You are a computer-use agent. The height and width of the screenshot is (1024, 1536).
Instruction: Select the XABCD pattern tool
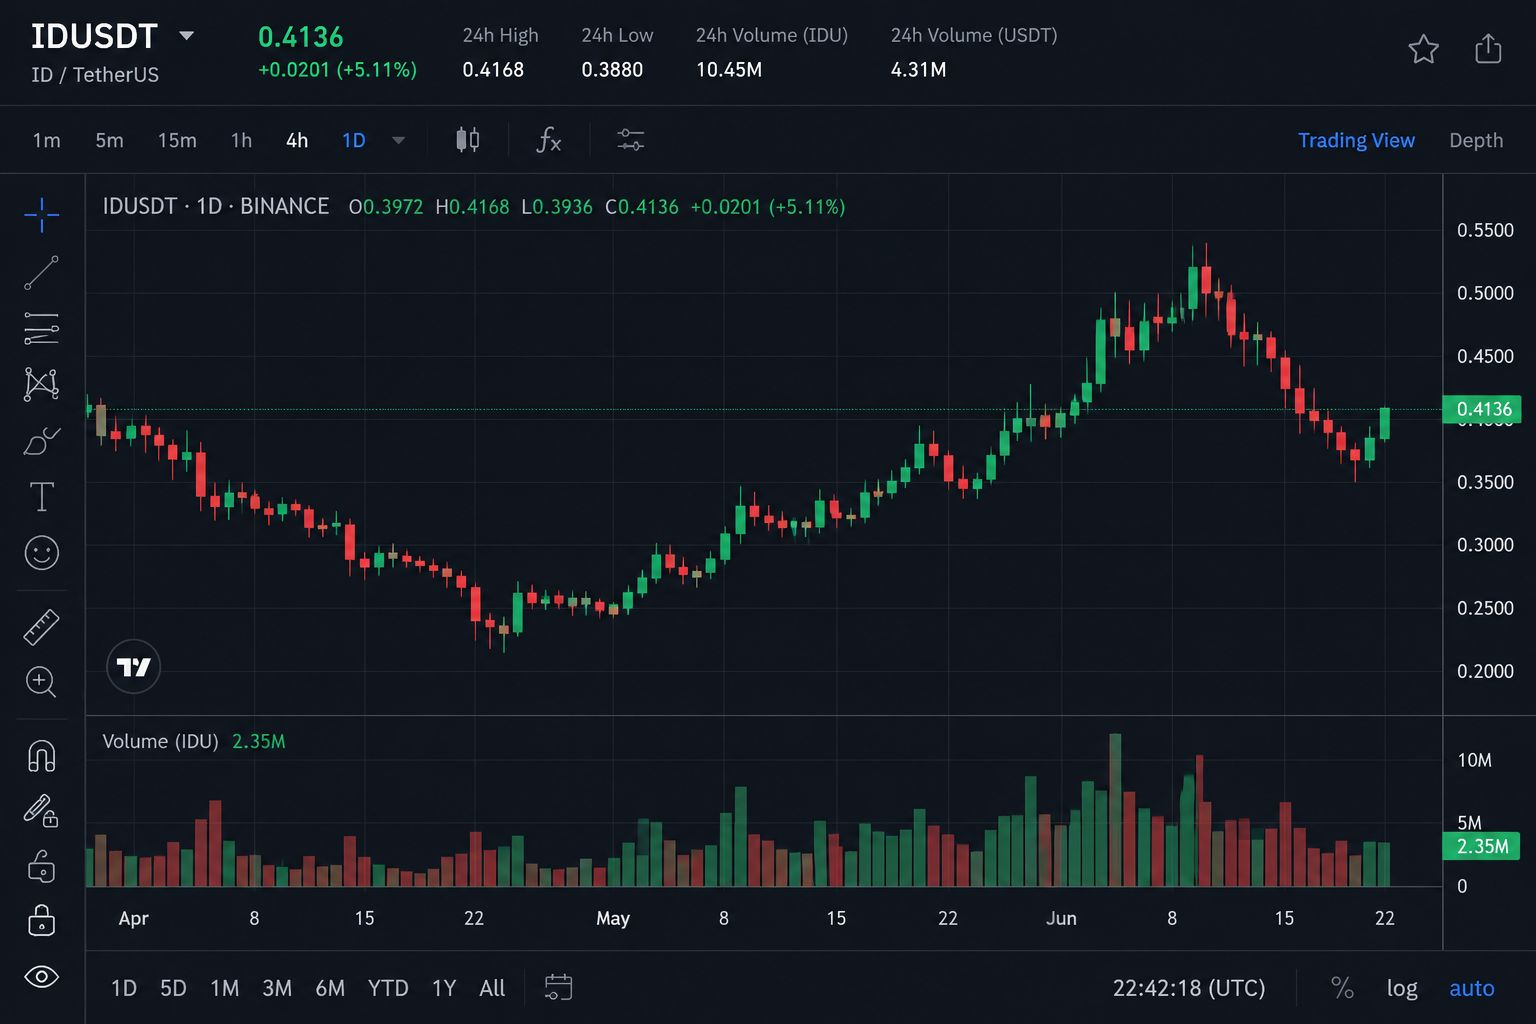(x=41, y=384)
